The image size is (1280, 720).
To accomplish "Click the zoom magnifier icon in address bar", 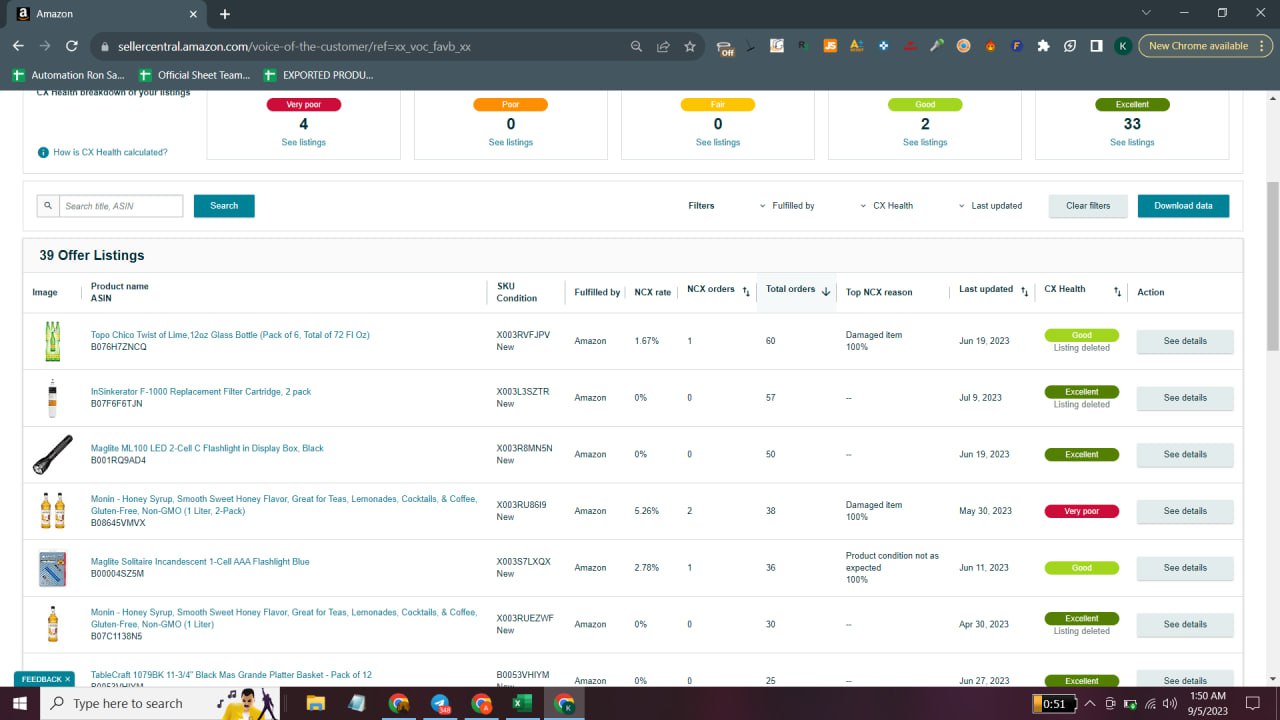I will 637,46.
